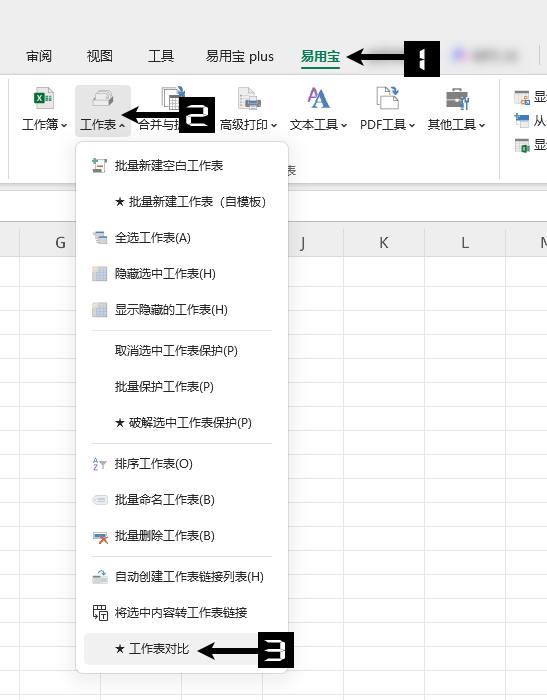Open the 工具 tab

[161, 56]
